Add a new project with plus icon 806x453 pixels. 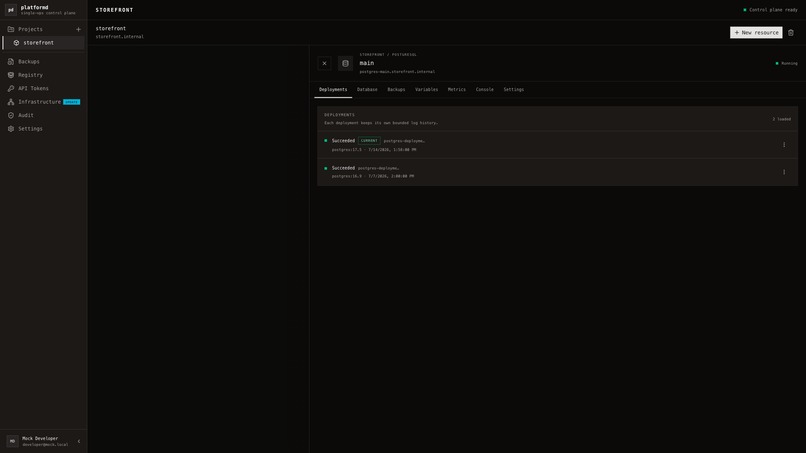click(x=78, y=29)
